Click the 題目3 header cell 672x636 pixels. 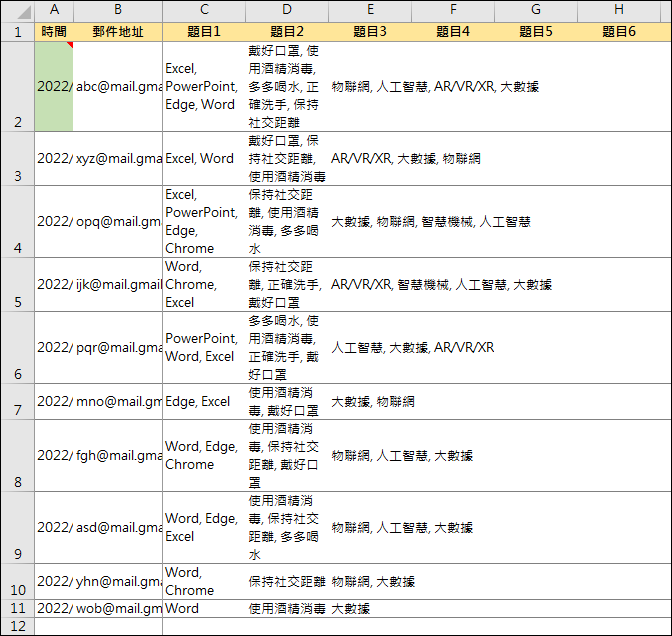click(x=370, y=32)
